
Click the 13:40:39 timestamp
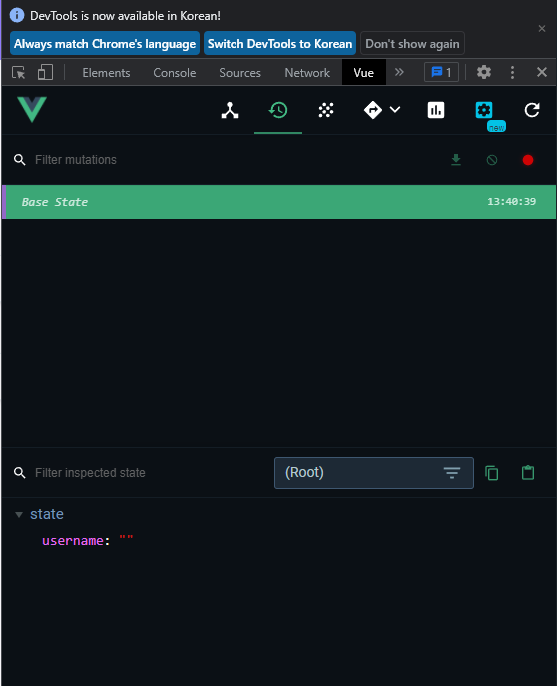click(x=511, y=202)
